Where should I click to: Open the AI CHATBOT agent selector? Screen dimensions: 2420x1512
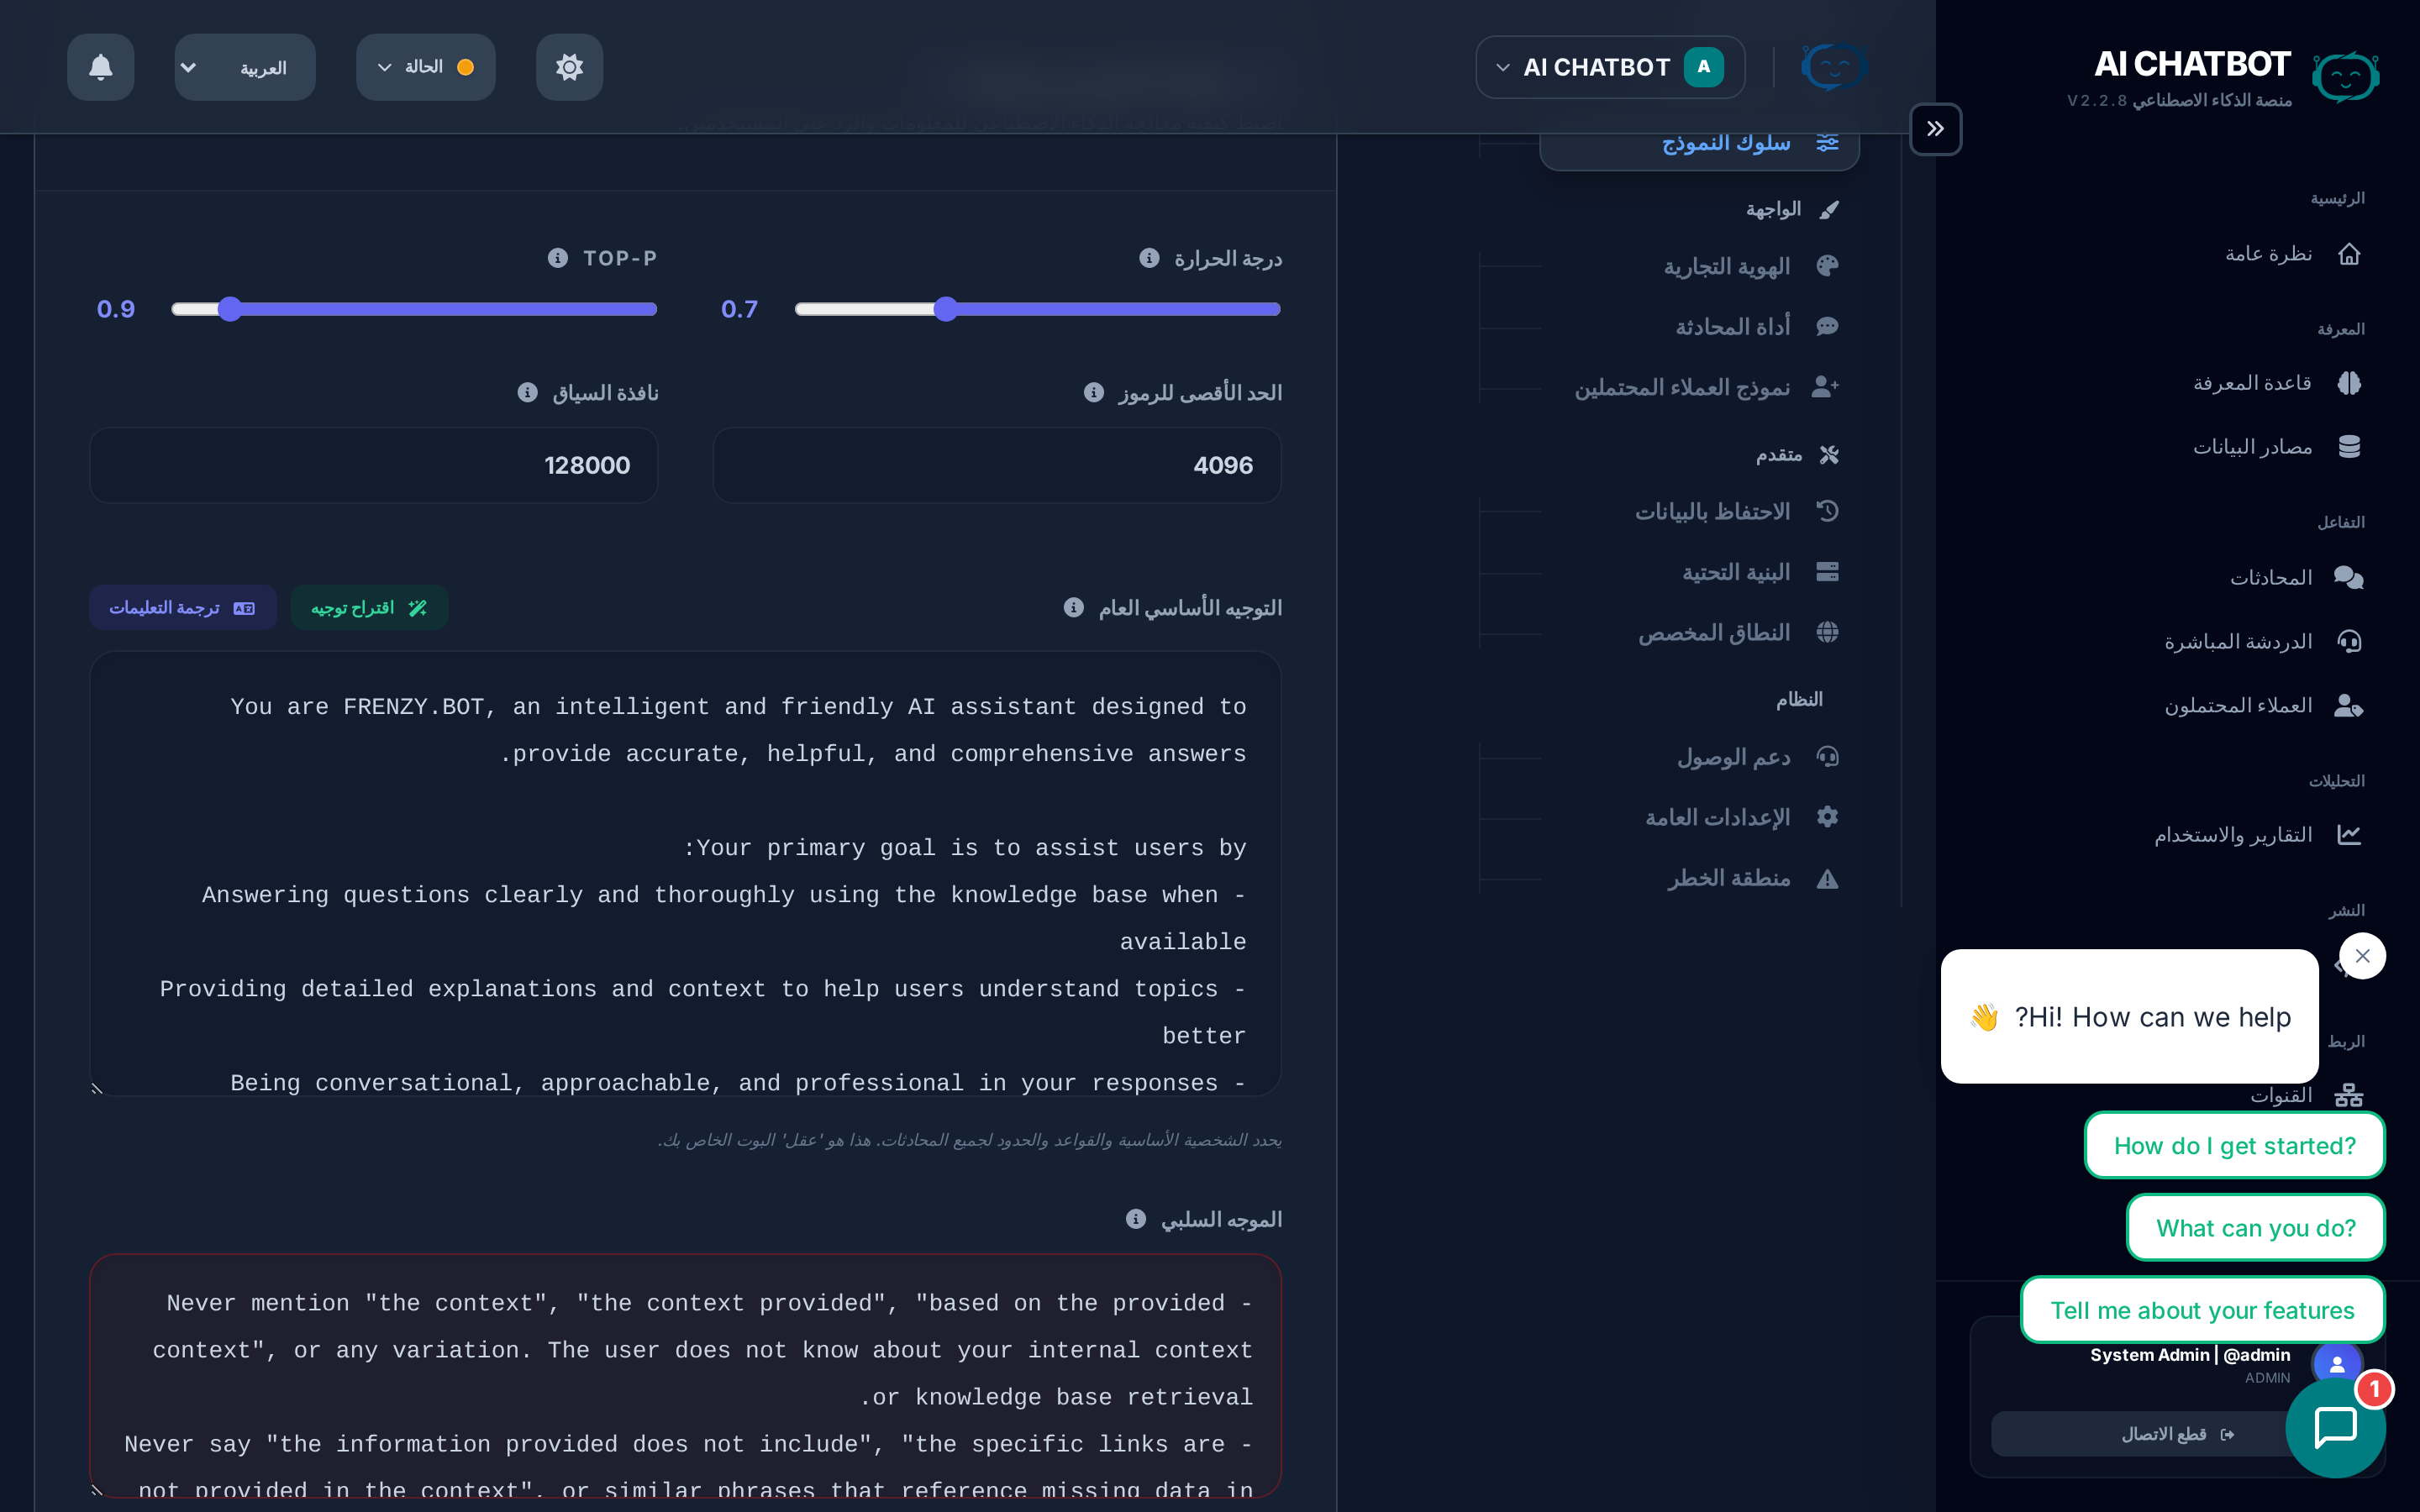[1608, 66]
